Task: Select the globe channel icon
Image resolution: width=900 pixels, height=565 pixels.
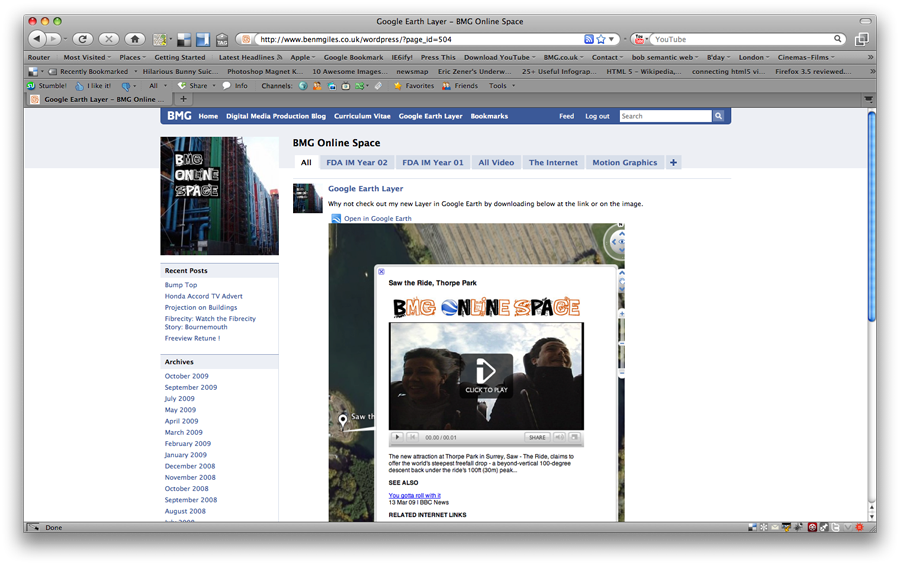Action: [303, 86]
